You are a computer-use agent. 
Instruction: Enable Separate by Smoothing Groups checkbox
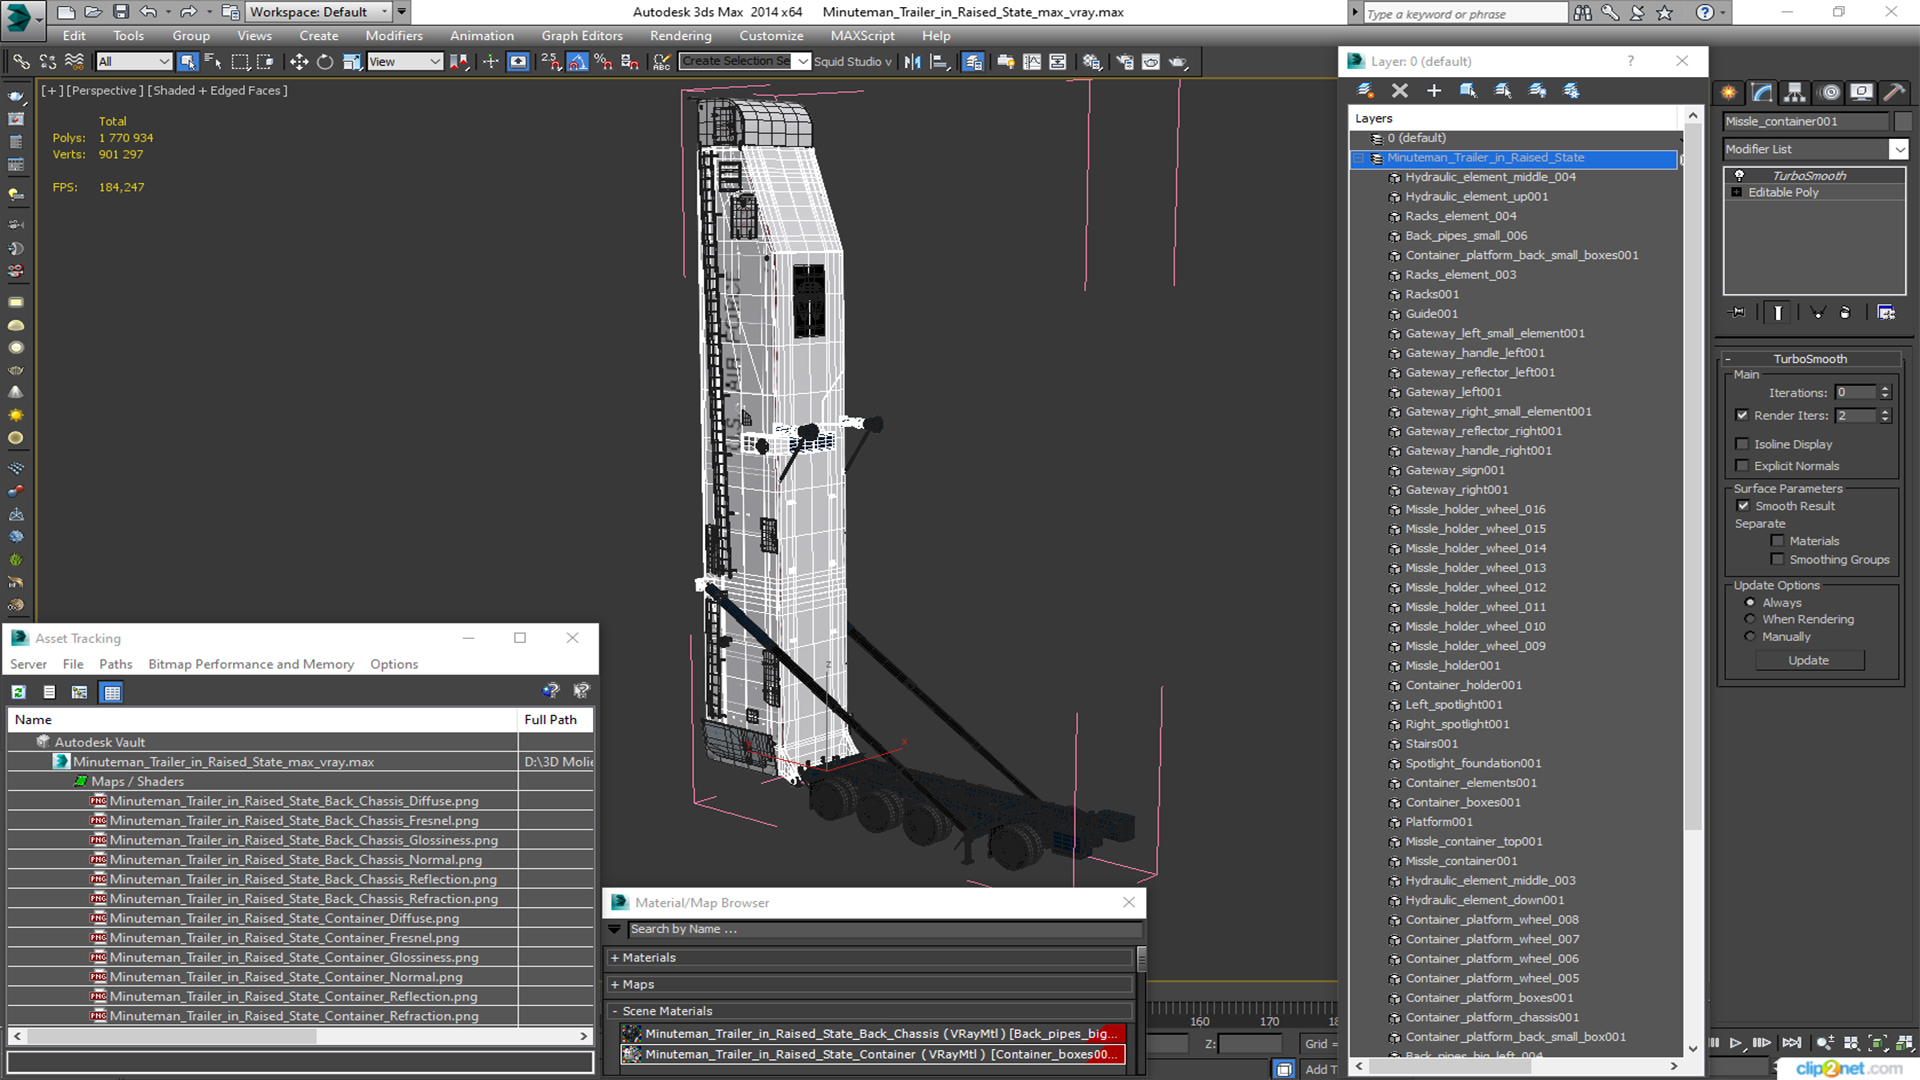[x=1777, y=560]
